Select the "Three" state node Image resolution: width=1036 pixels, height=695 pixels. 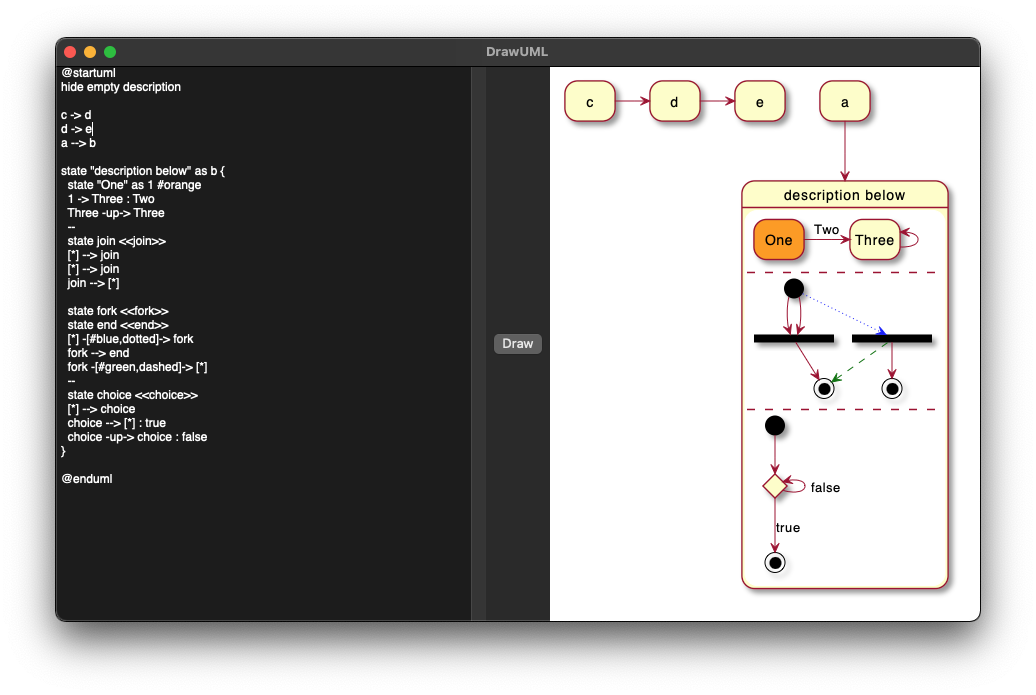pos(874,240)
